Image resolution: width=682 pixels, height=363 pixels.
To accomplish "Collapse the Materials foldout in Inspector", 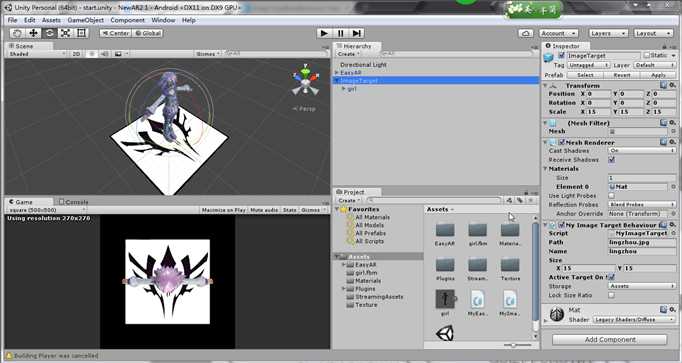I will 545,169.
